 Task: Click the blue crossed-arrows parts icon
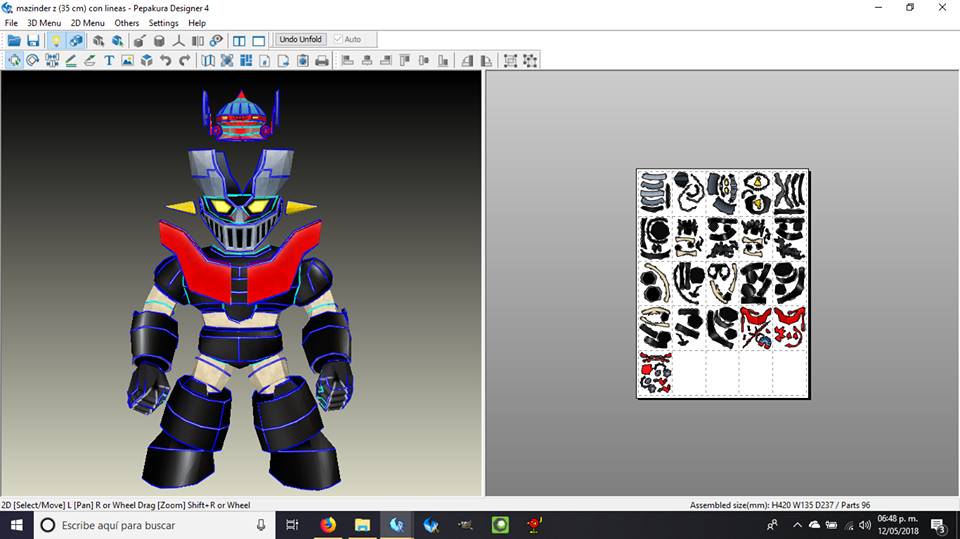[x=227, y=60]
